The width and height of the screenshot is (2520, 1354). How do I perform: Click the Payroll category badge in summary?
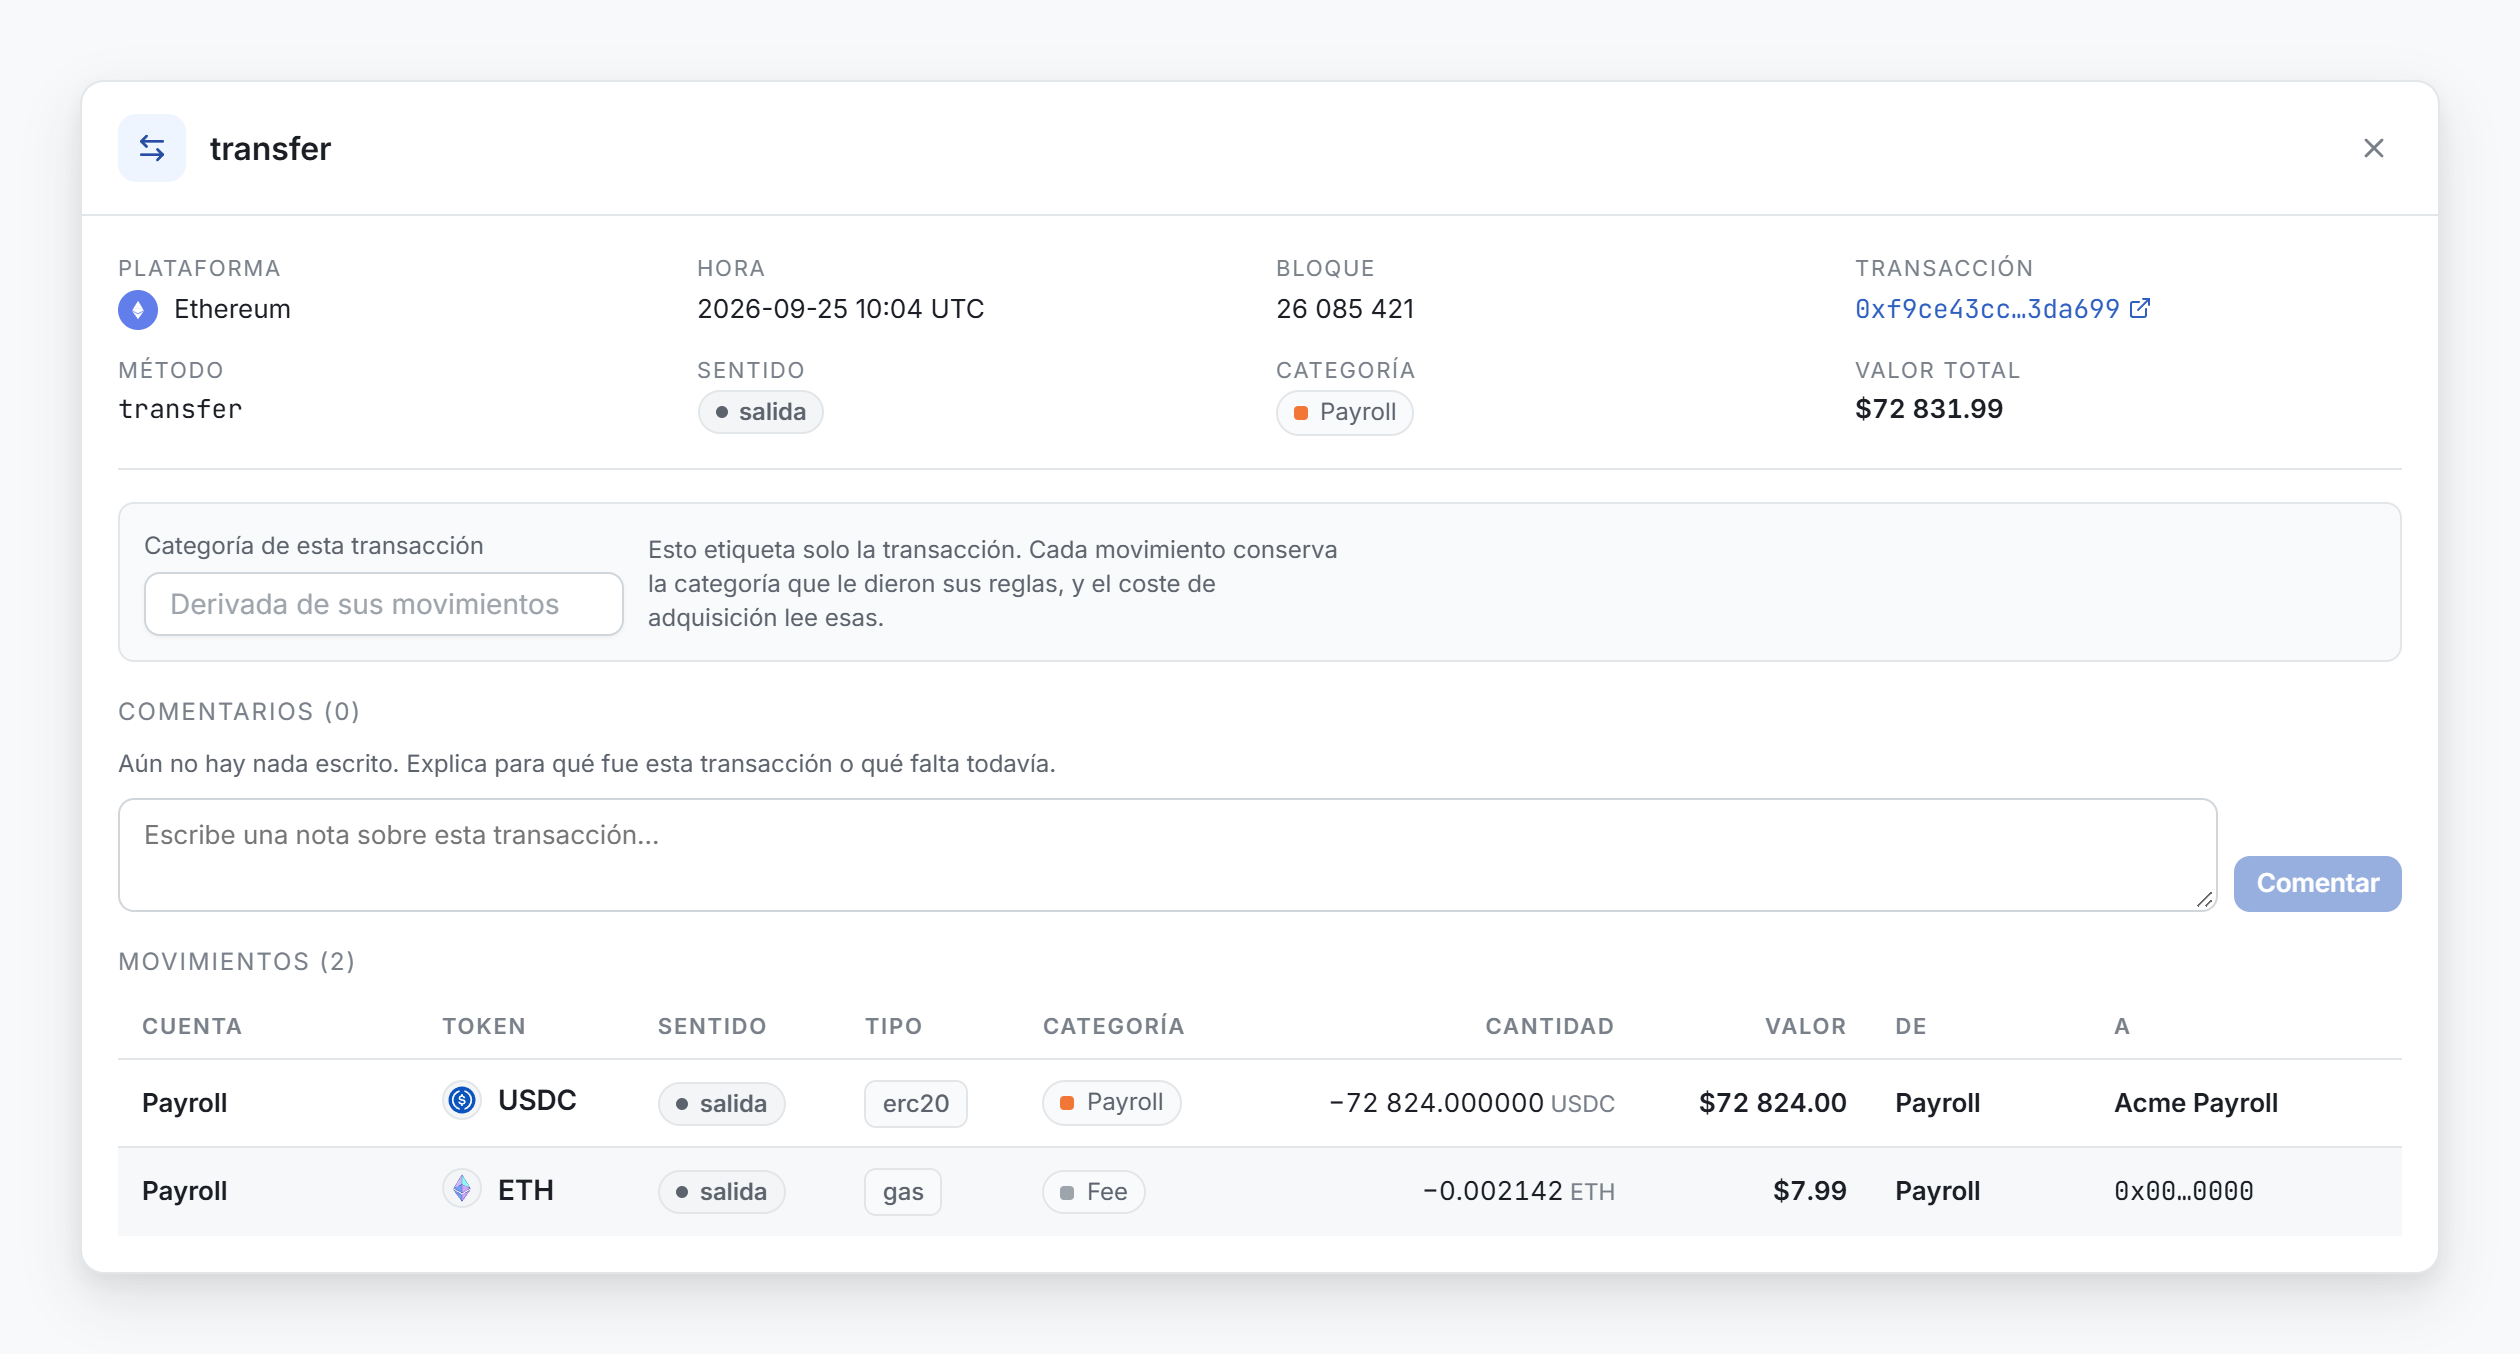[1344, 412]
